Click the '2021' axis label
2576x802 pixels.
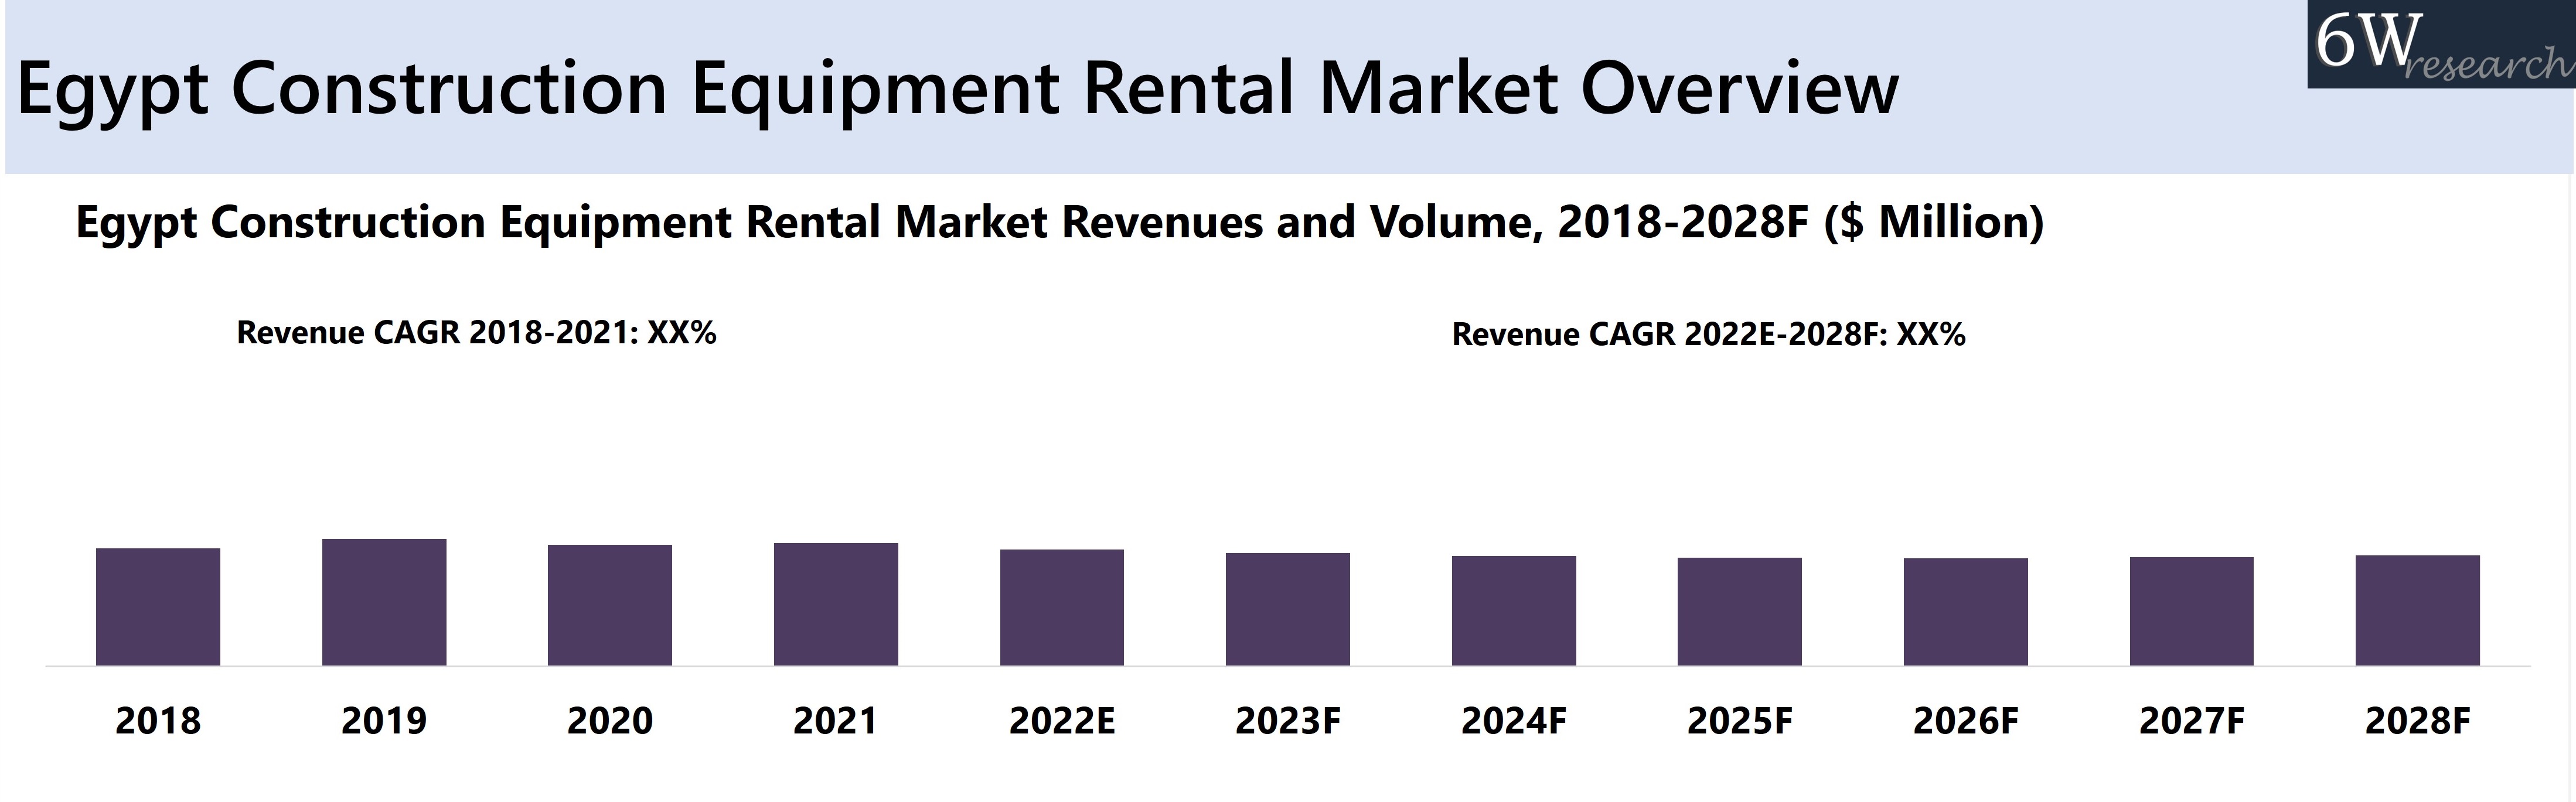836,721
